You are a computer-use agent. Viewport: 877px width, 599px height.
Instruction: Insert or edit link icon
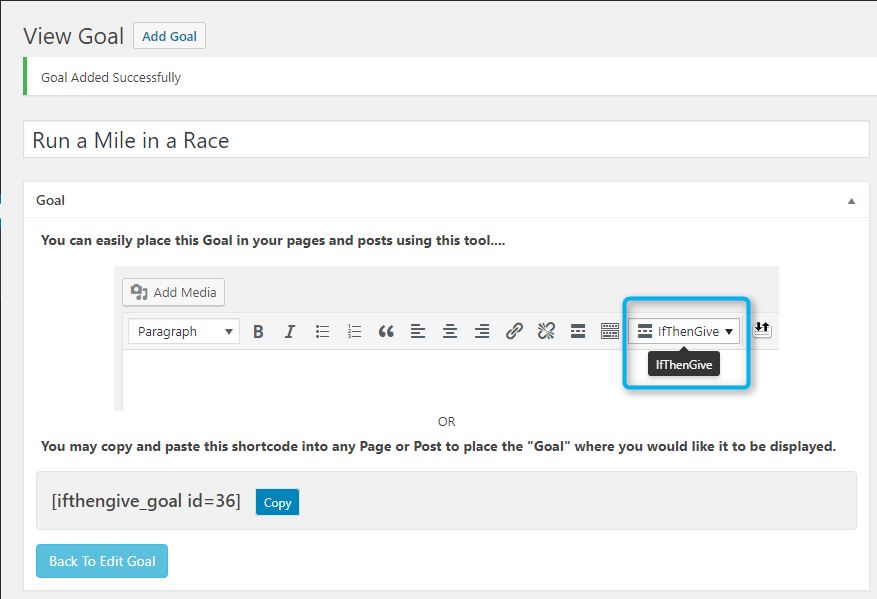(514, 332)
